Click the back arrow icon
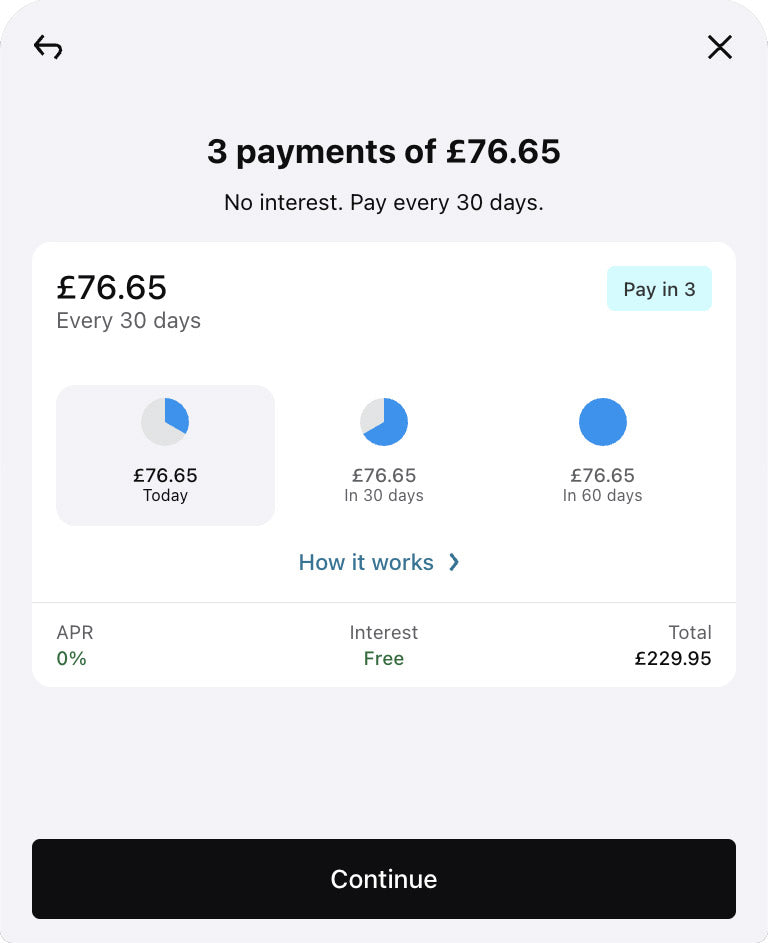 (48, 47)
